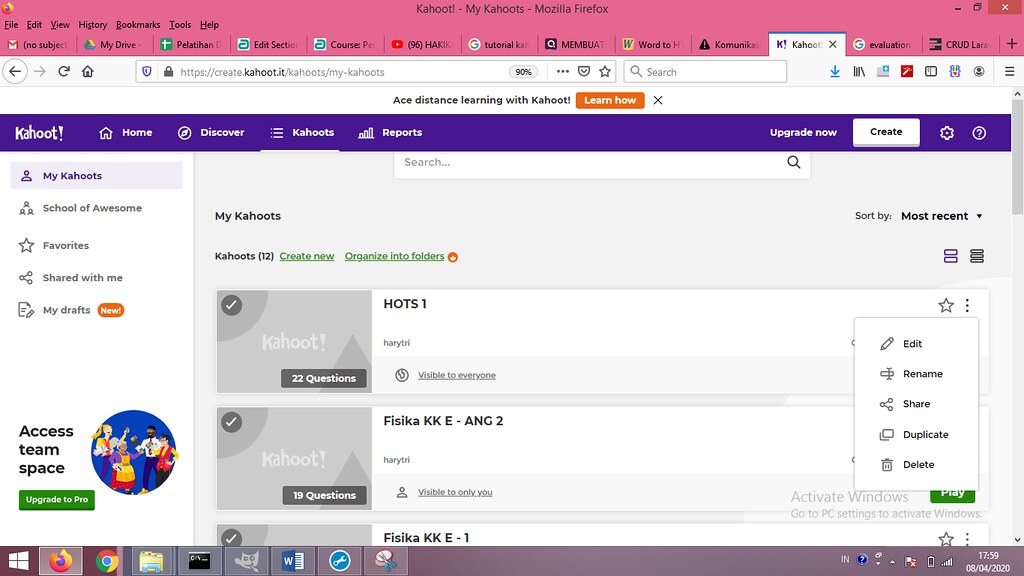The width and height of the screenshot is (1024, 576).
Task: Click the search magnifier in Kahoot search
Action: [793, 162]
